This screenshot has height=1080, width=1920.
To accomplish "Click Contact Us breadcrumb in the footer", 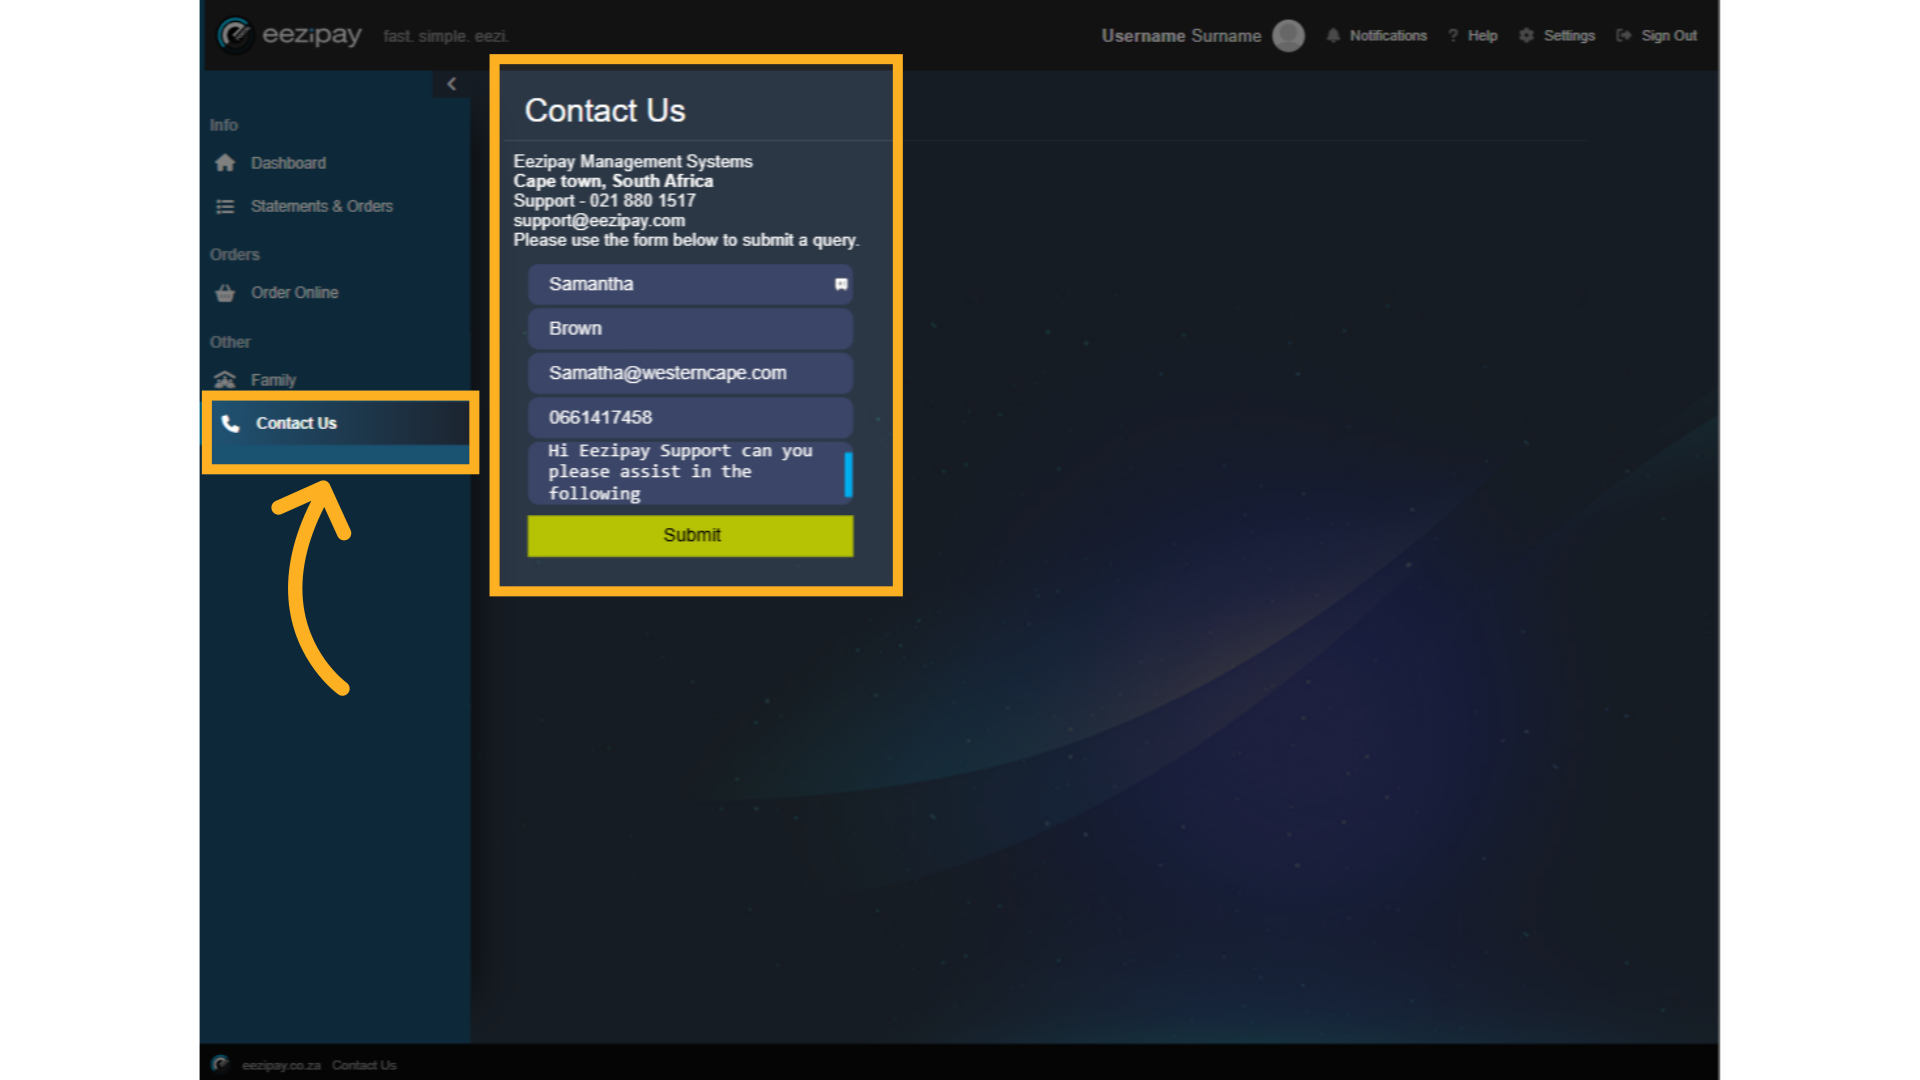I will 364,1065.
